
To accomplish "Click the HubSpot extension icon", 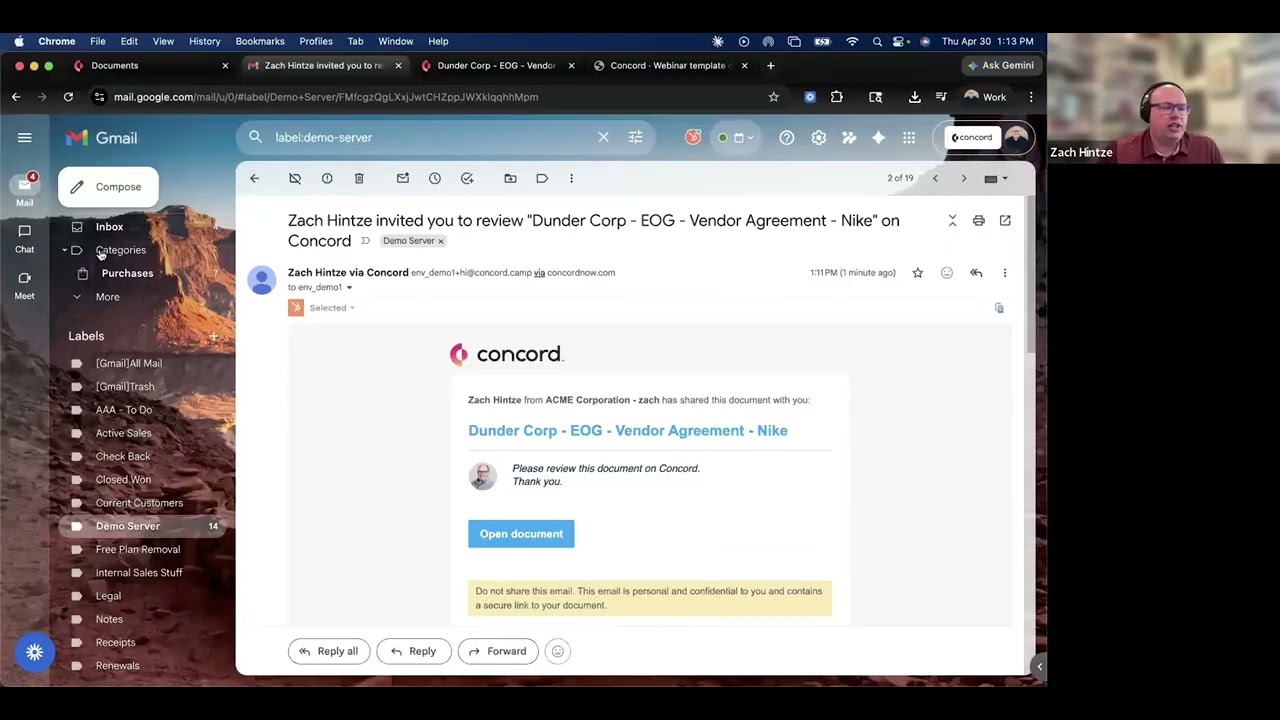I will (x=693, y=137).
